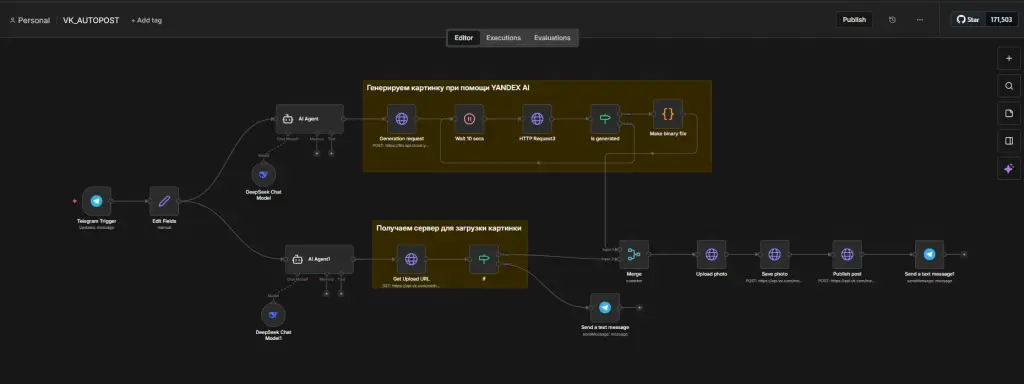Click the GitHub Star button
Image resolution: width=1024 pixels, height=384 pixels.
[968, 20]
